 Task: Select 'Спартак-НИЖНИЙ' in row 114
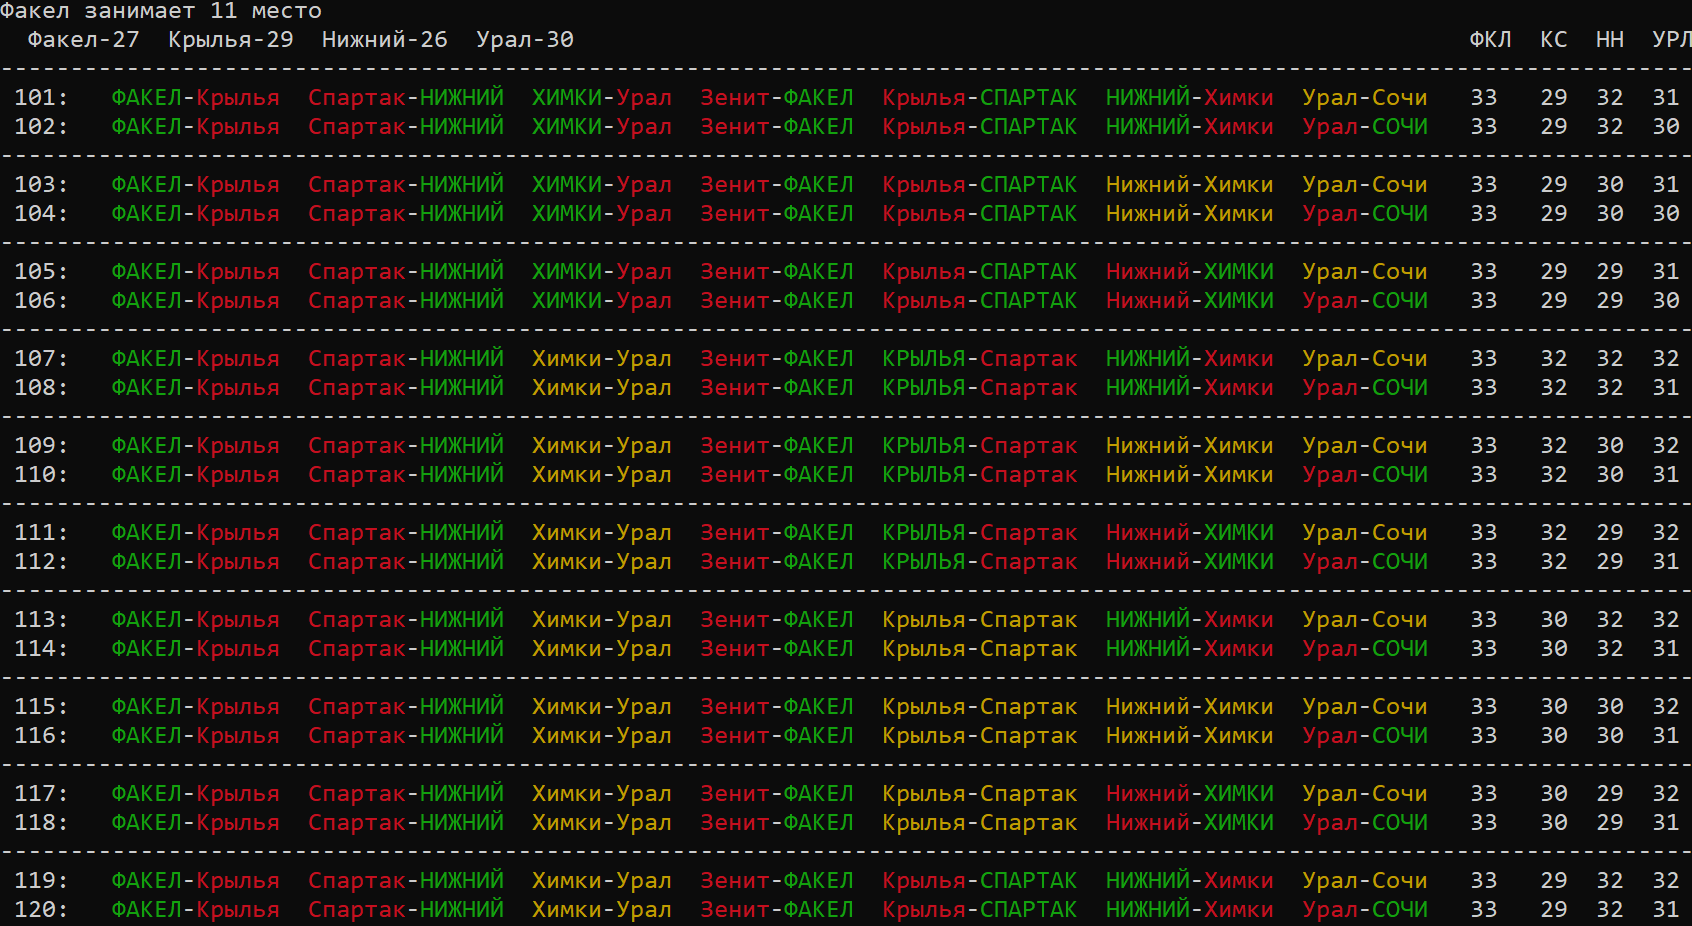pos(406,649)
